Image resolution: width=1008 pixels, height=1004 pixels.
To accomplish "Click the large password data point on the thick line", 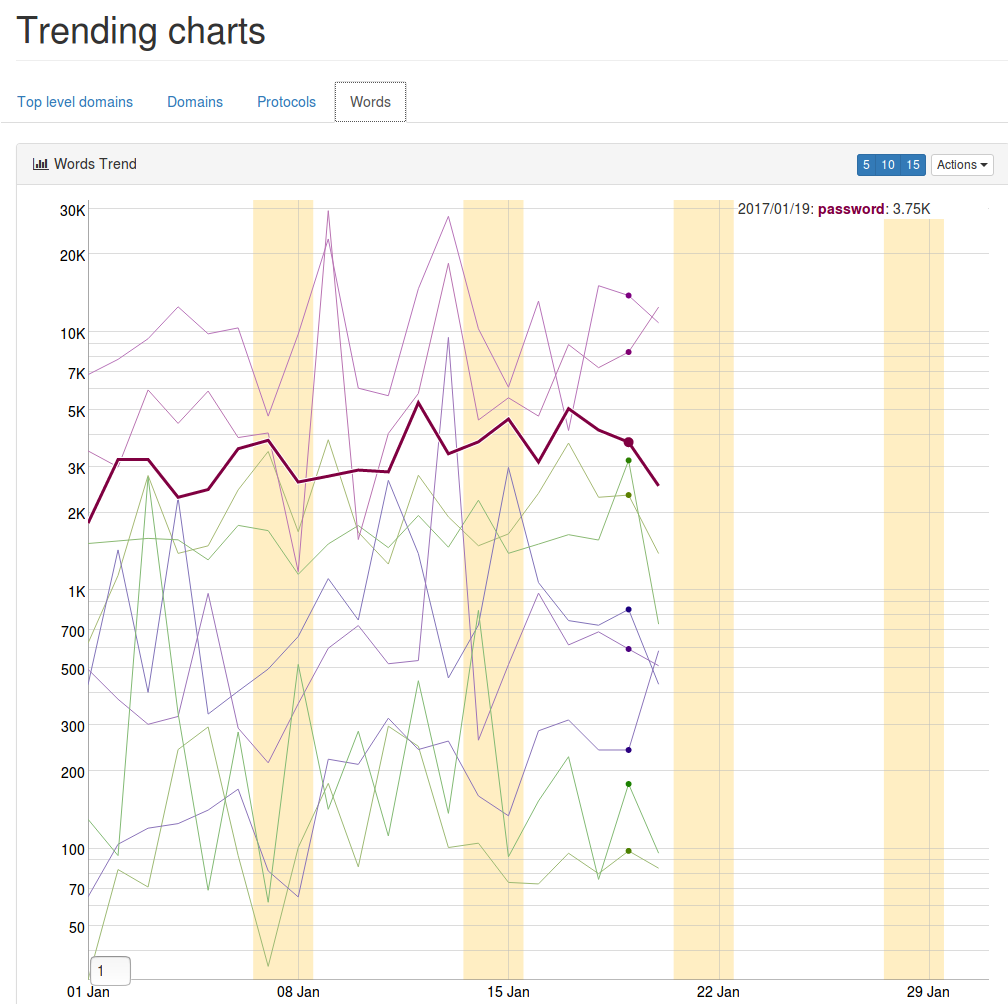I will (x=628, y=442).
